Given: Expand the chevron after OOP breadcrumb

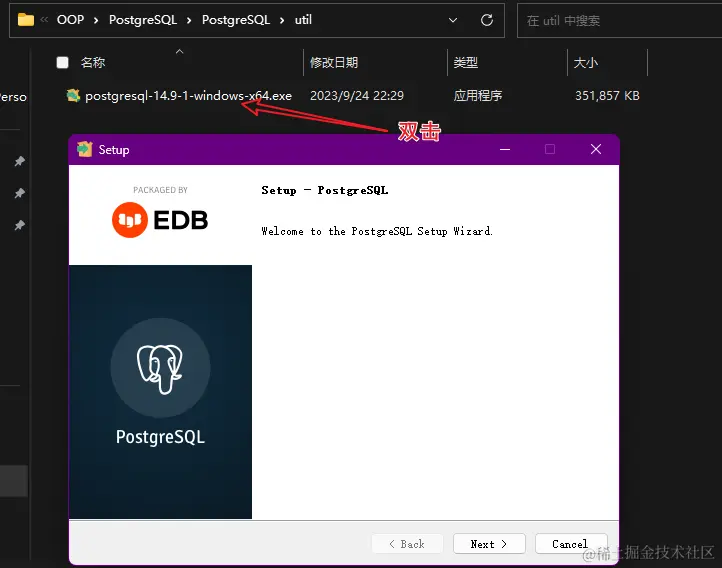Looking at the screenshot, I should [x=96, y=20].
